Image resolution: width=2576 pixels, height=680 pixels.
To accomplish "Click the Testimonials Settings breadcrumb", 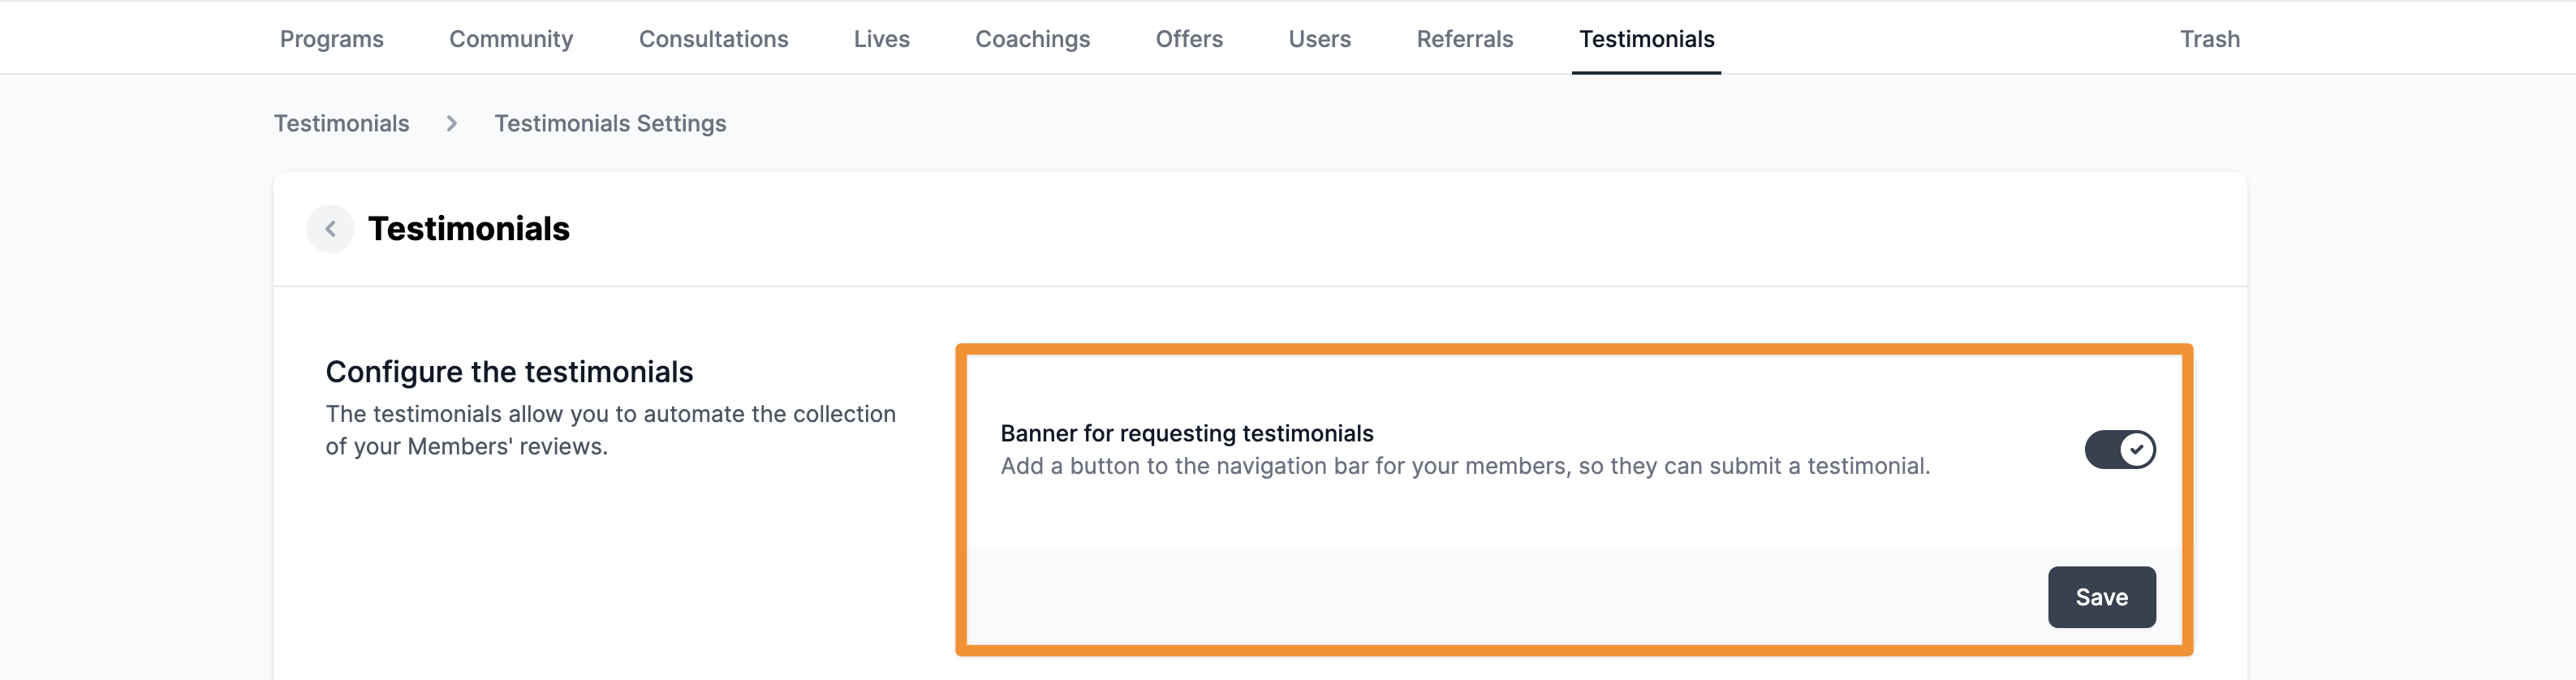I will click(x=610, y=123).
